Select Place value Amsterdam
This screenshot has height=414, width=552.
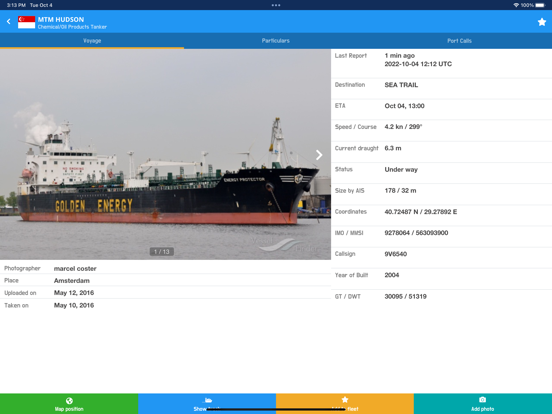pos(71,281)
